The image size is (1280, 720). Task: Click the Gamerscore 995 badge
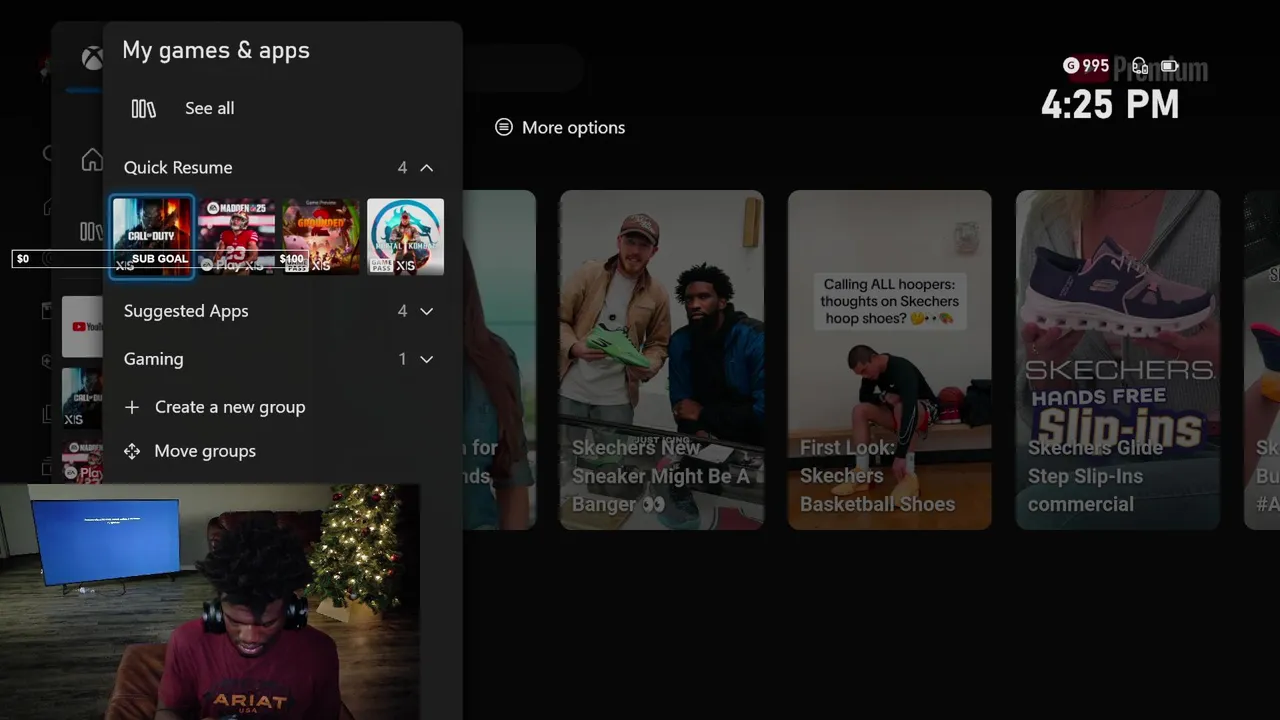[x=1086, y=65]
